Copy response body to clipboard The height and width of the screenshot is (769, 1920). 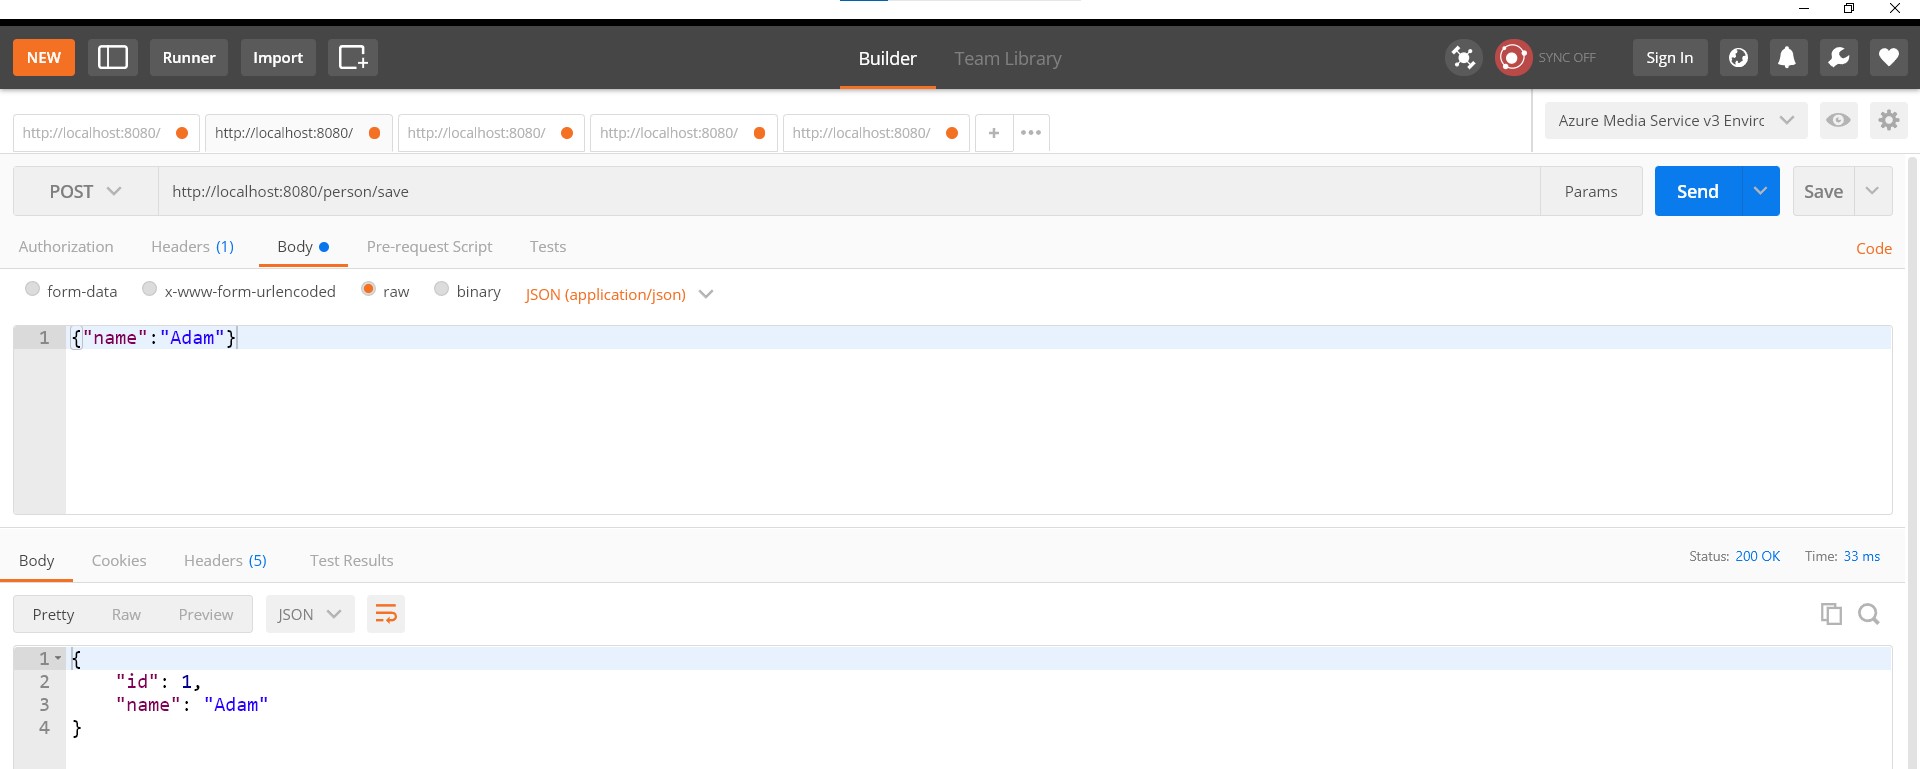click(1831, 614)
